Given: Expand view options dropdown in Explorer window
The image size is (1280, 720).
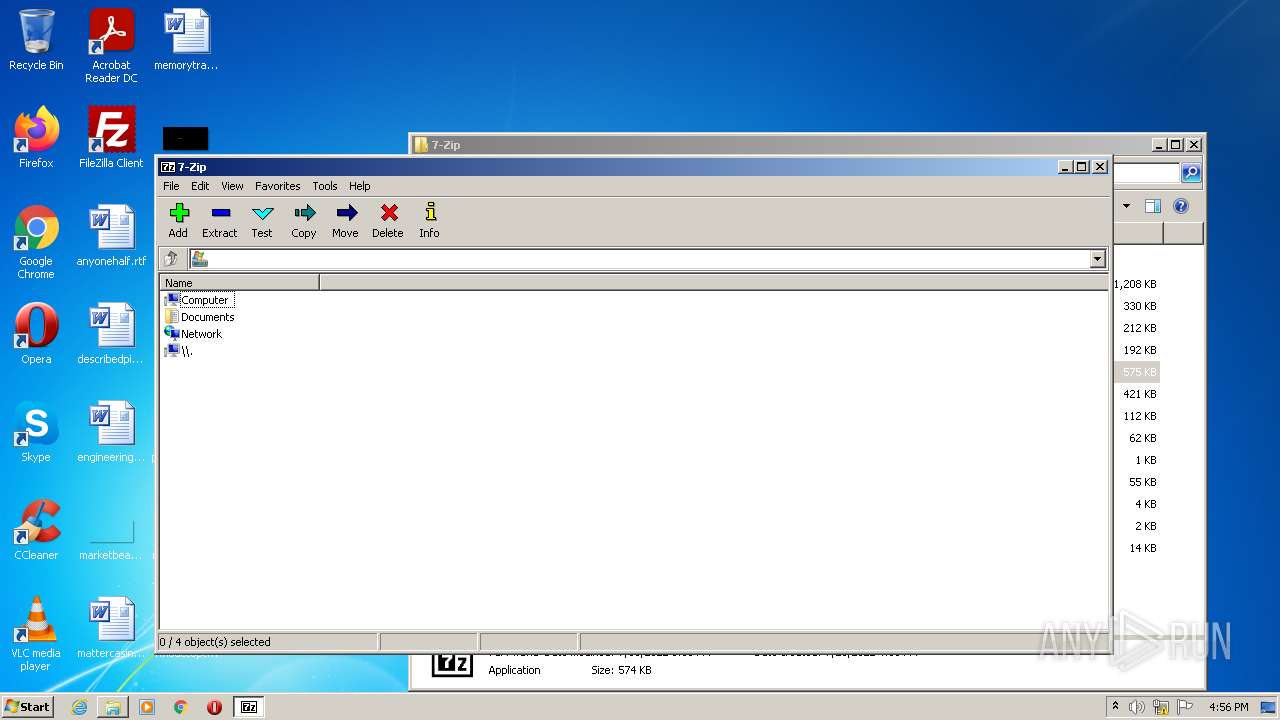Looking at the screenshot, I should (x=1126, y=206).
